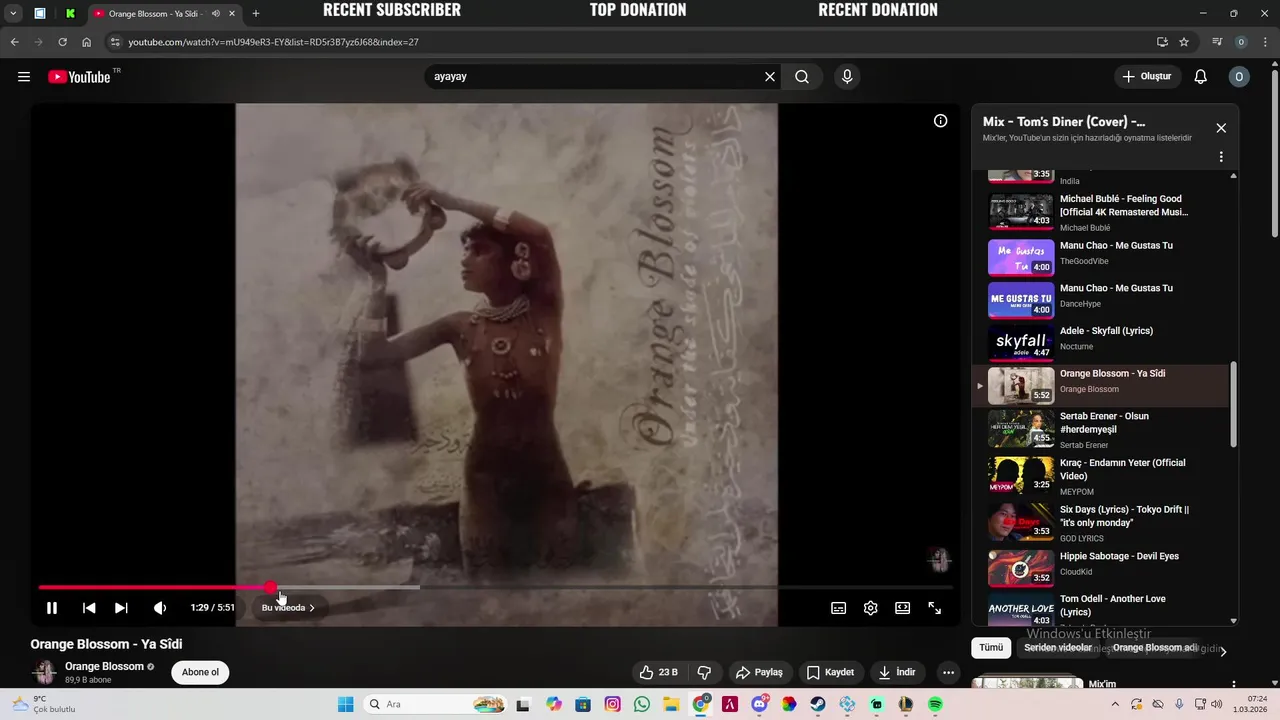This screenshot has height=720, width=1280.
Task: Toggle subtitles captions button in player
Action: [x=839, y=608]
